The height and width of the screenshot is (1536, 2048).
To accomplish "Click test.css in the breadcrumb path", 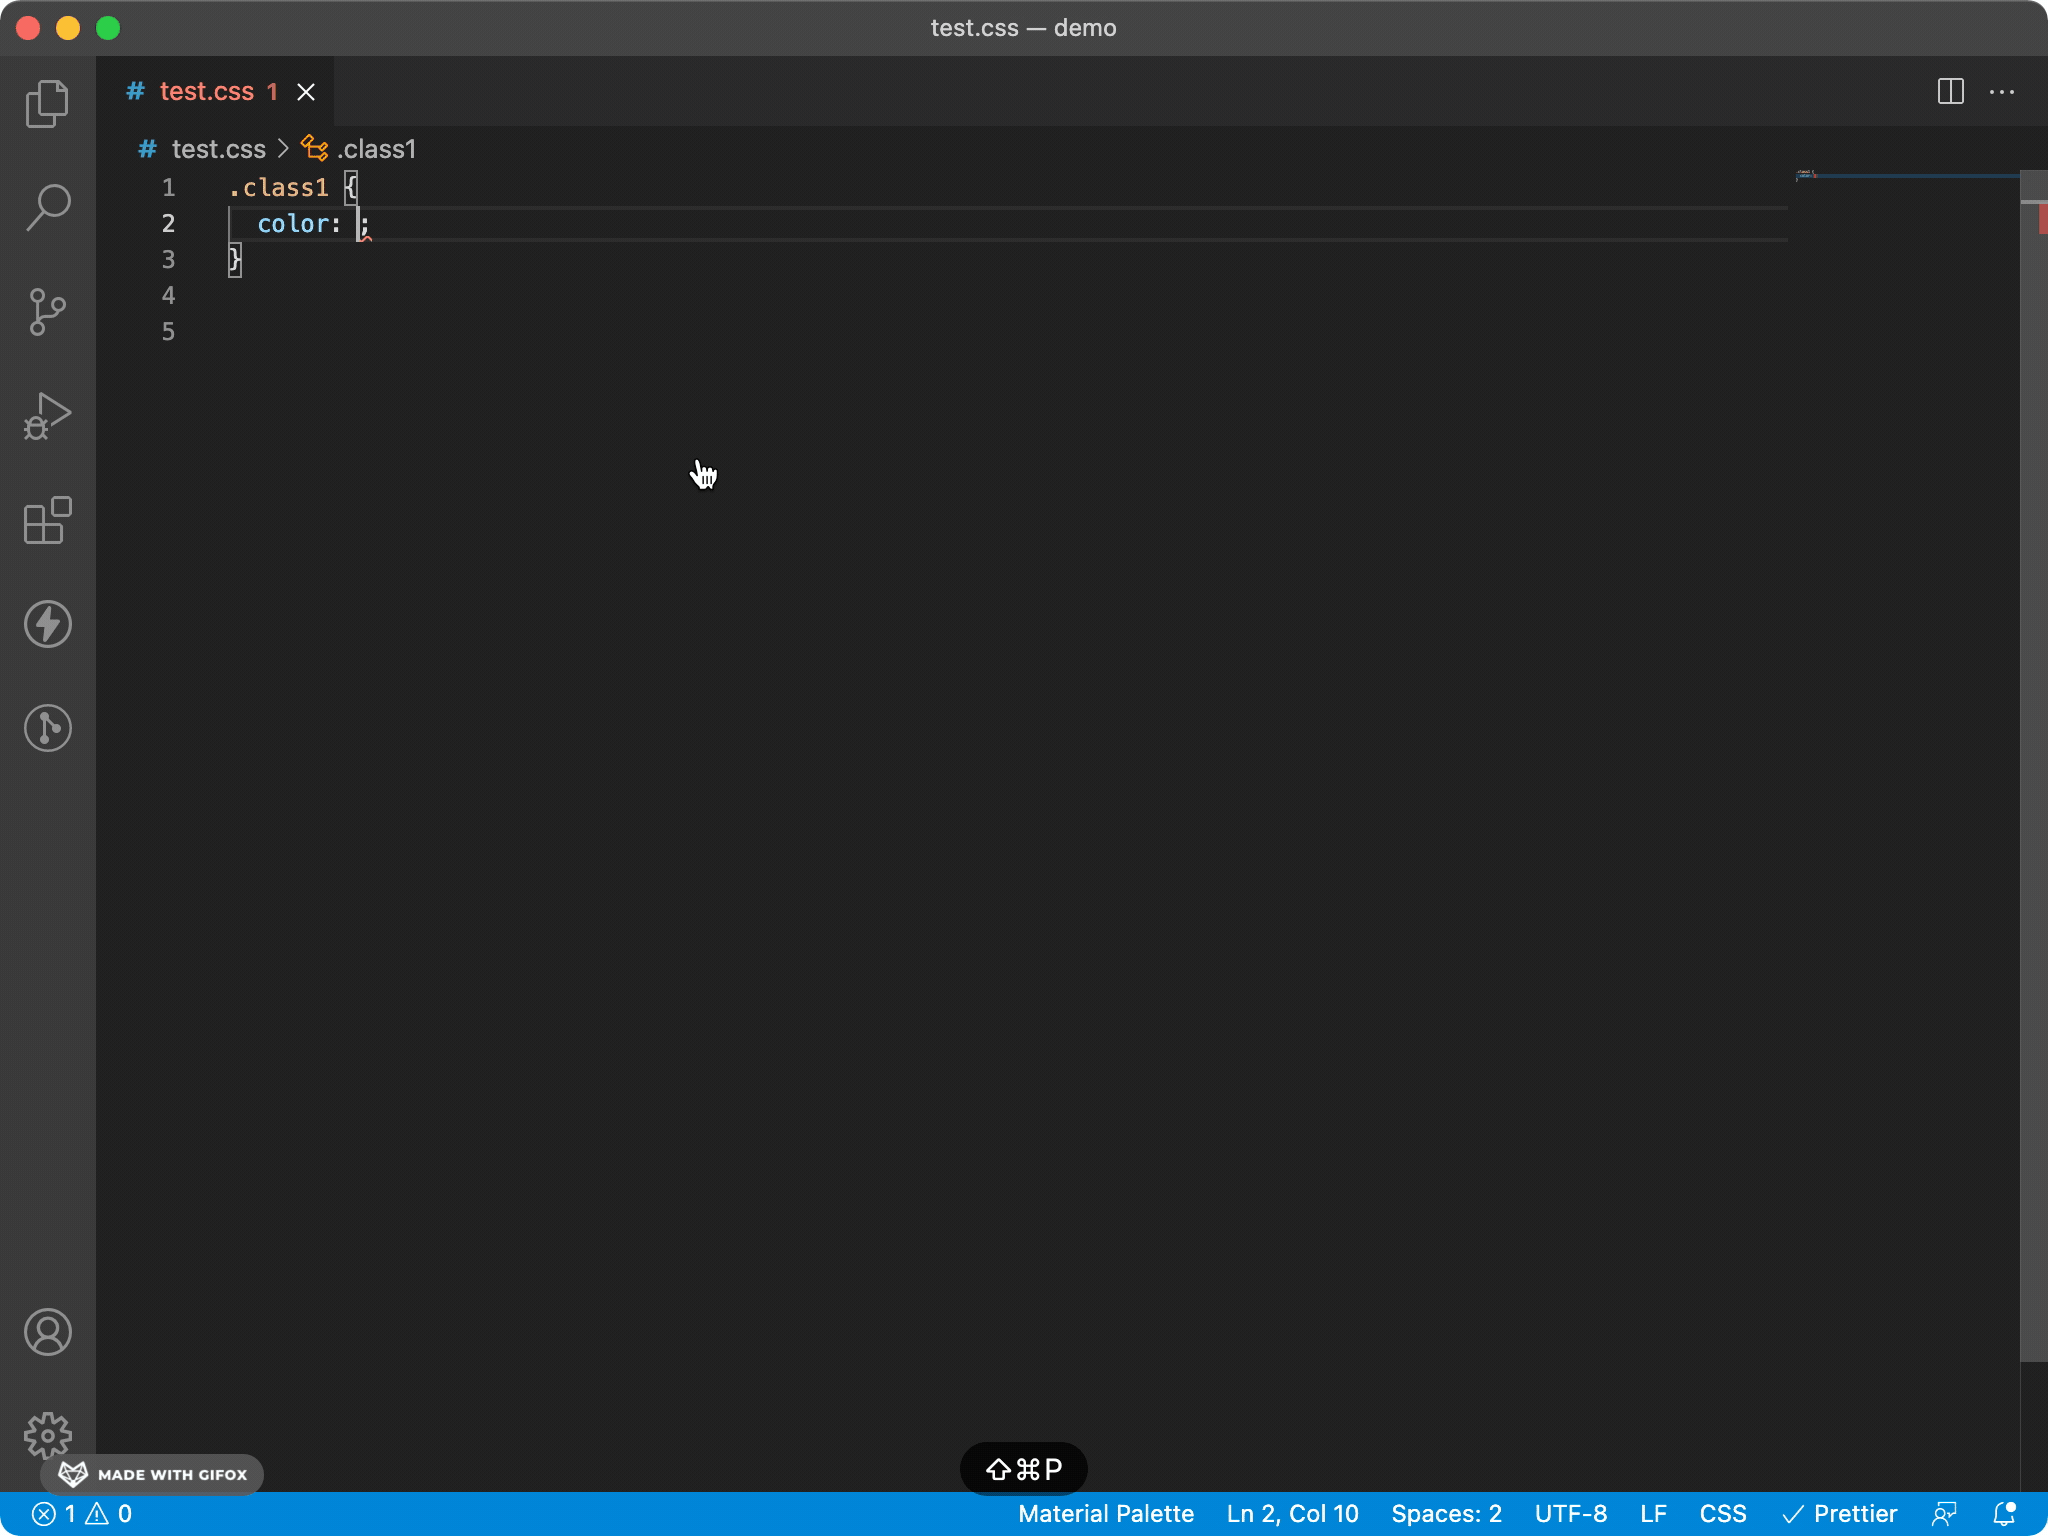I will 218,149.
